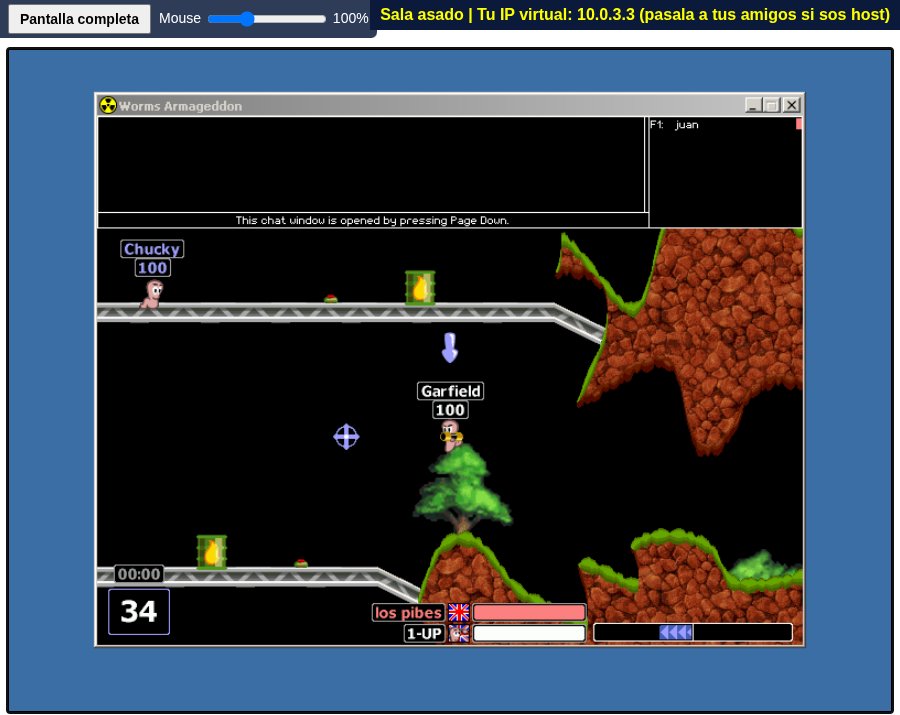Click the 1-UP team name
The height and width of the screenshot is (715, 900).
click(x=424, y=634)
